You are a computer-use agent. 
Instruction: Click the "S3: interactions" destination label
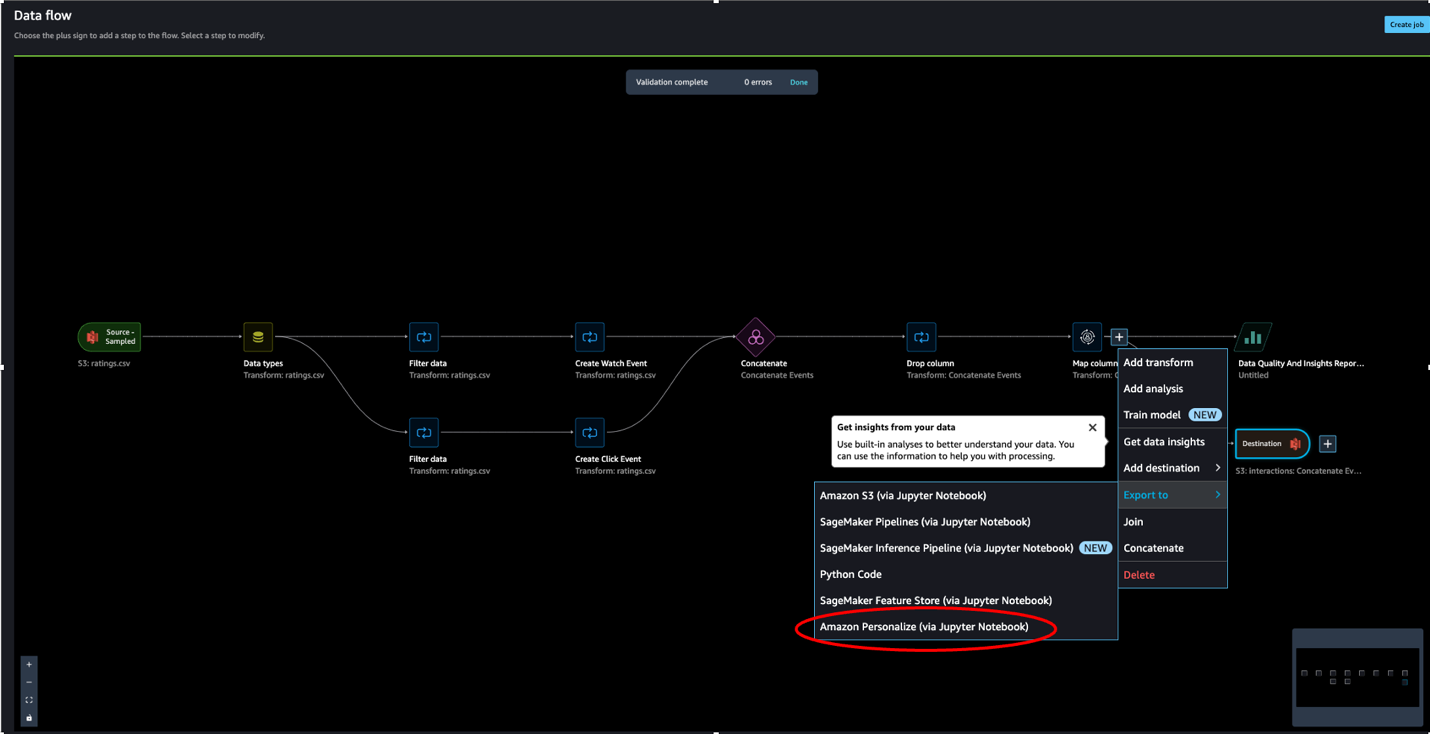tap(1298, 470)
